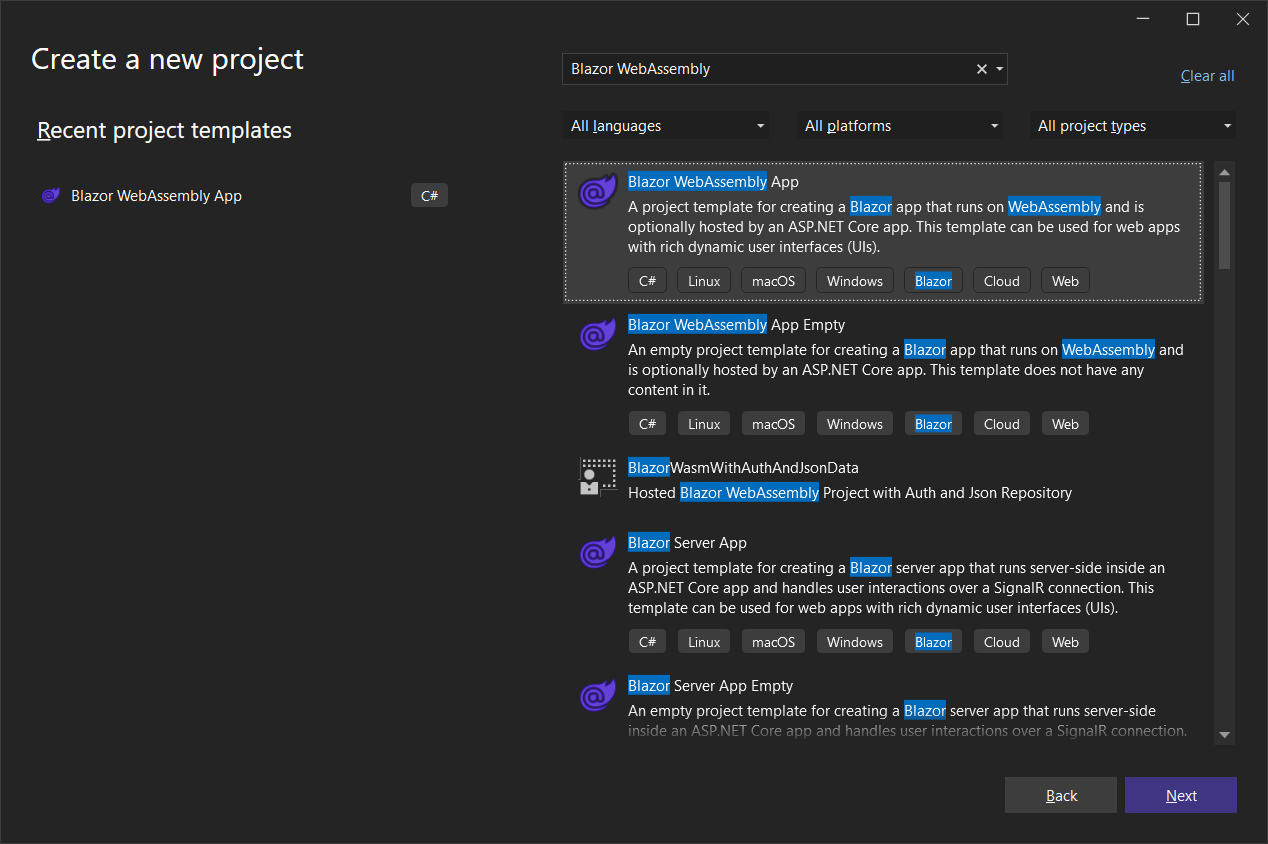This screenshot has height=844, width=1268.
Task: Click macOS tag of Blazor Server App
Action: 773,642
